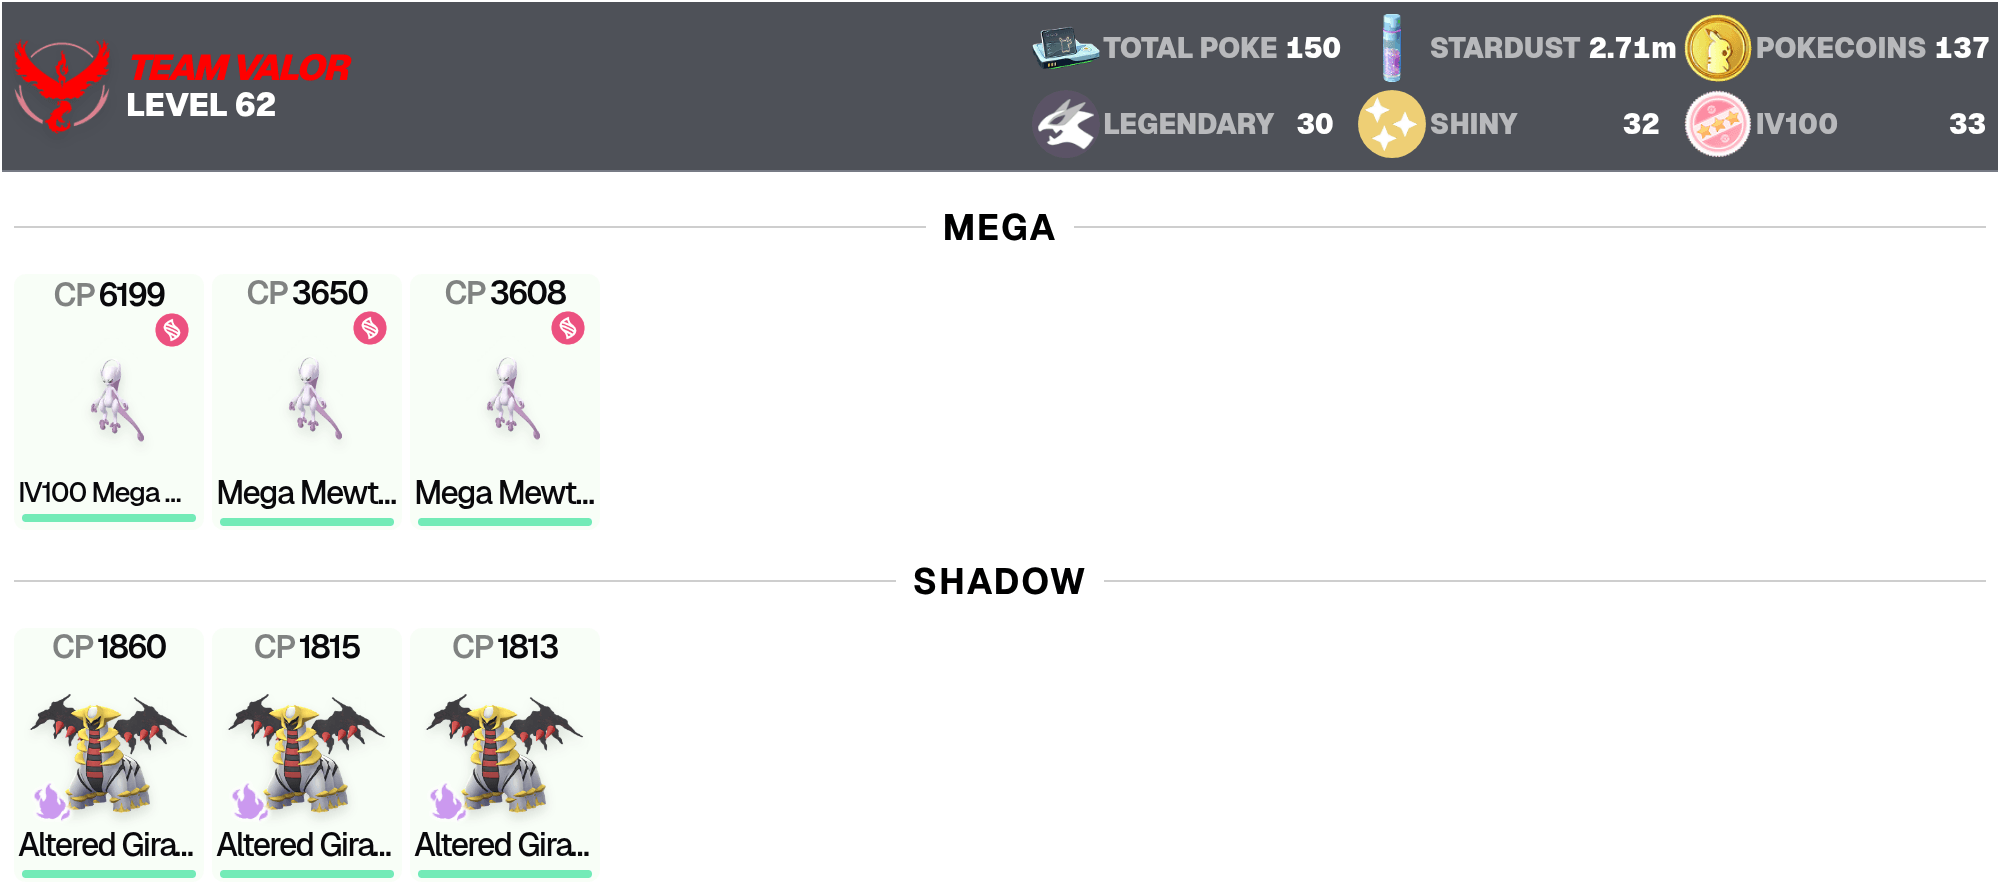Click the mega badge on CP 3650 card
This screenshot has height=896, width=2000.
click(370, 328)
